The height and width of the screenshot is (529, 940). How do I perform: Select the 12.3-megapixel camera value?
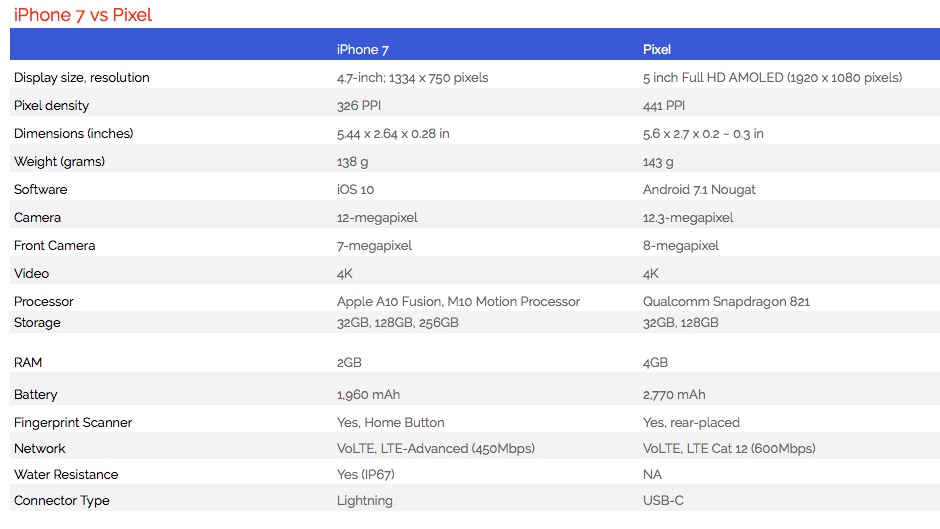(688, 217)
